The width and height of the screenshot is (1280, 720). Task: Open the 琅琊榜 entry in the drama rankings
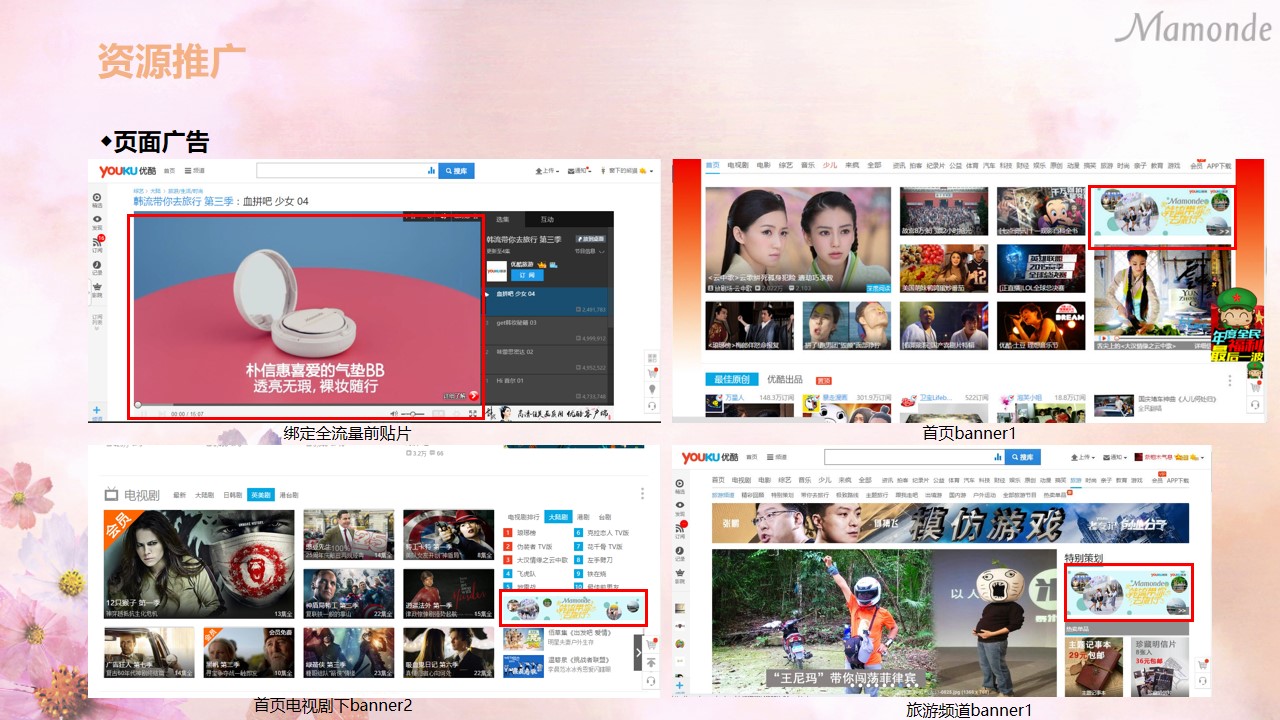click(x=527, y=533)
